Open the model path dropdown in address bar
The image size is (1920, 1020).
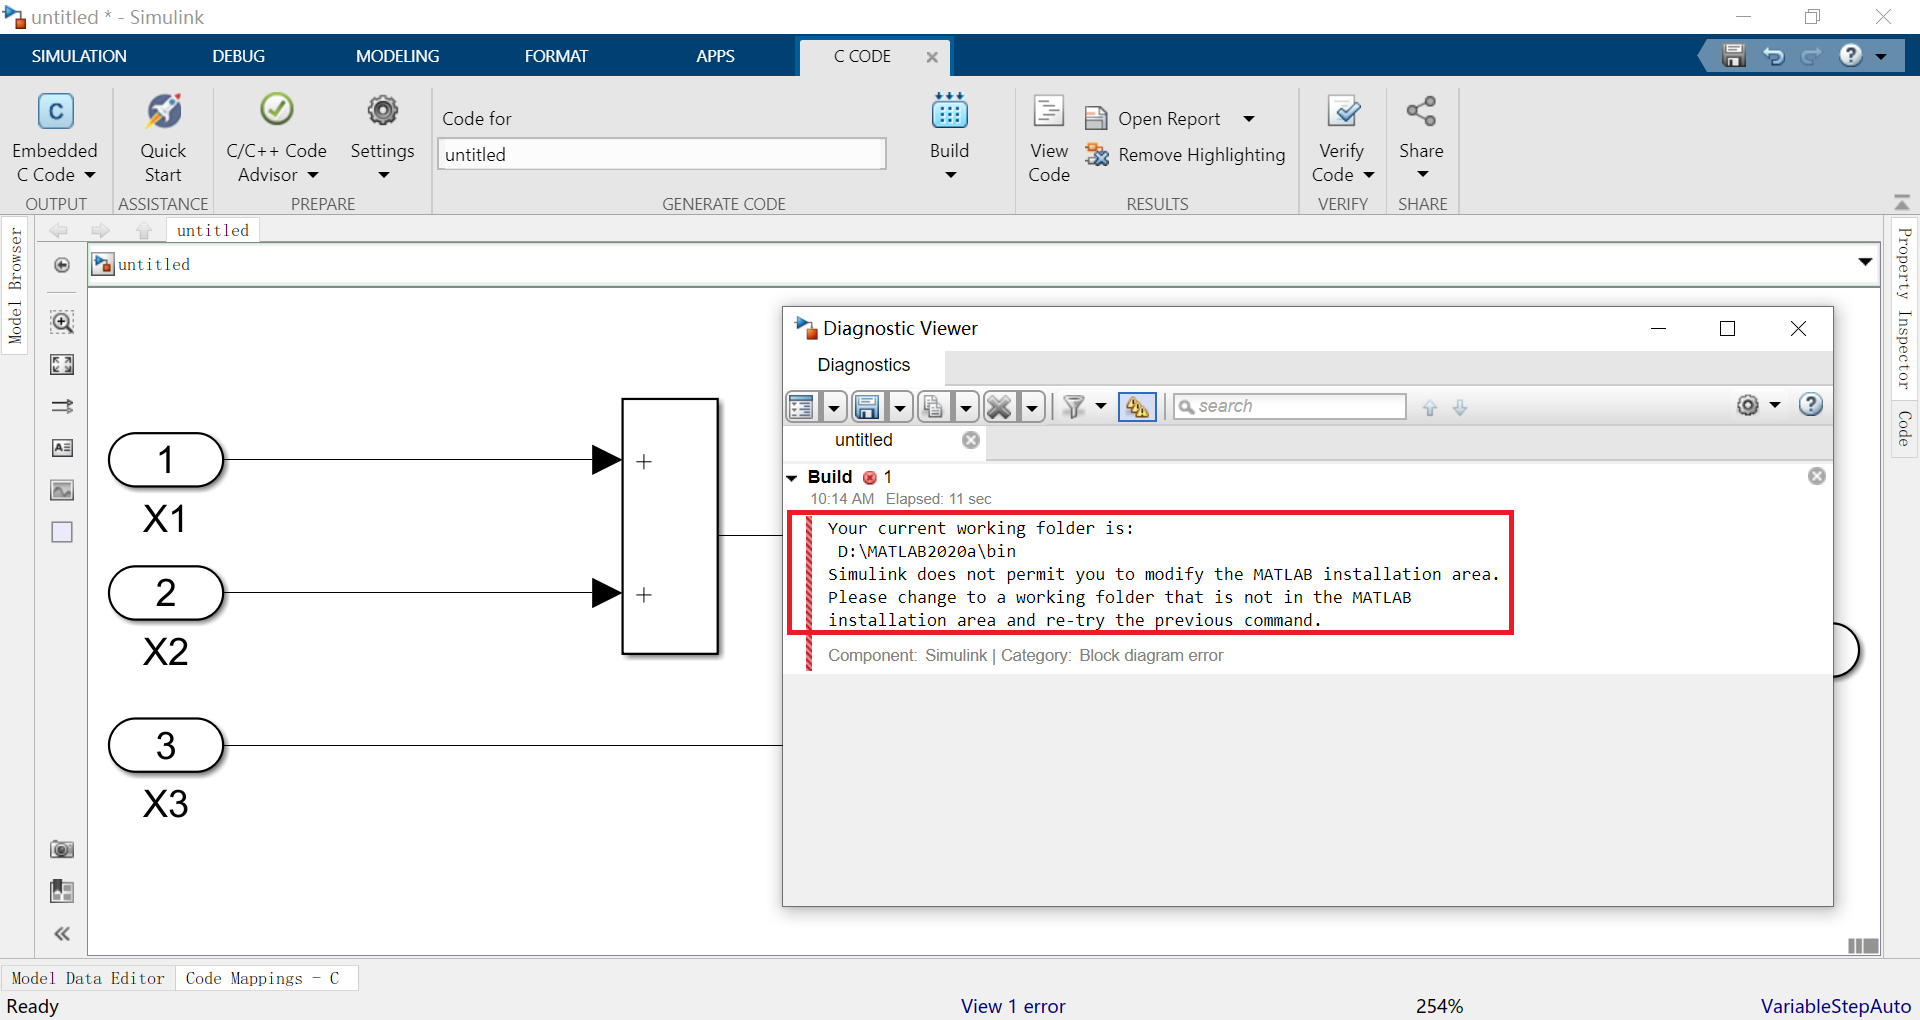[x=1865, y=262]
